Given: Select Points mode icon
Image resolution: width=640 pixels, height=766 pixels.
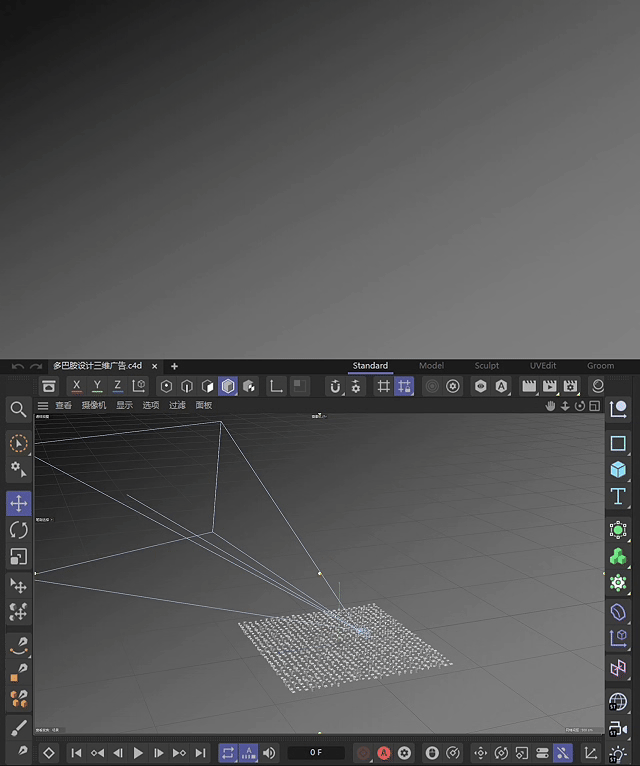Looking at the screenshot, I should pyautogui.click(x=166, y=386).
